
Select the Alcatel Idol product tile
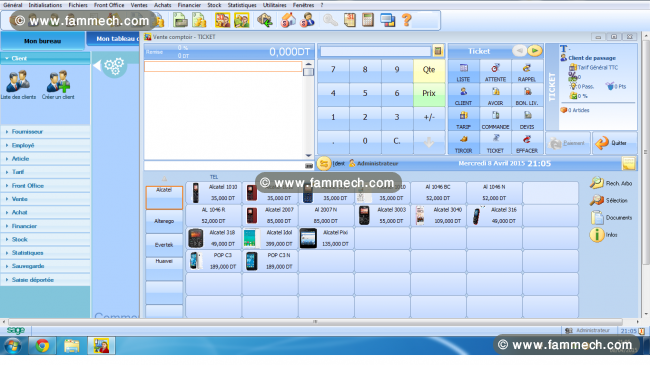point(270,238)
